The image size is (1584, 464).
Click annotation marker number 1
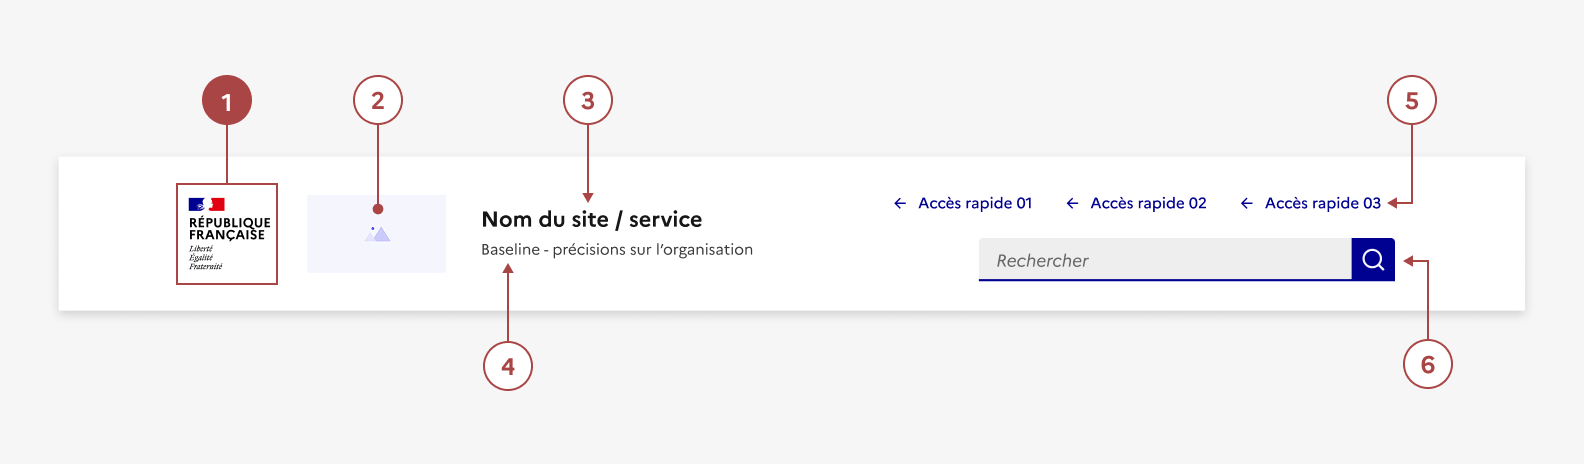tap(227, 101)
